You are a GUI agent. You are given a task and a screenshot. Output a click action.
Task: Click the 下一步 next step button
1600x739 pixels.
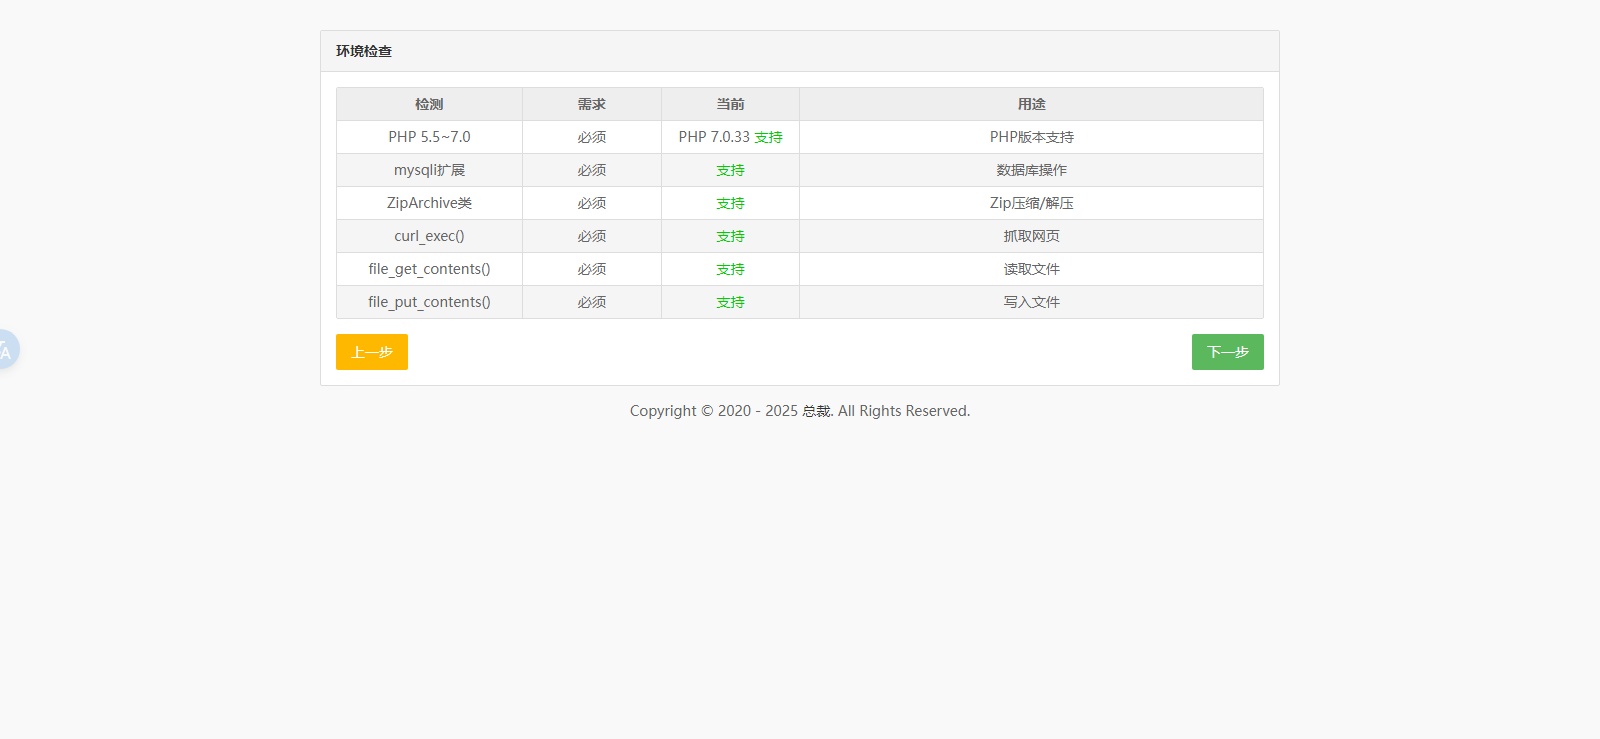(x=1227, y=352)
